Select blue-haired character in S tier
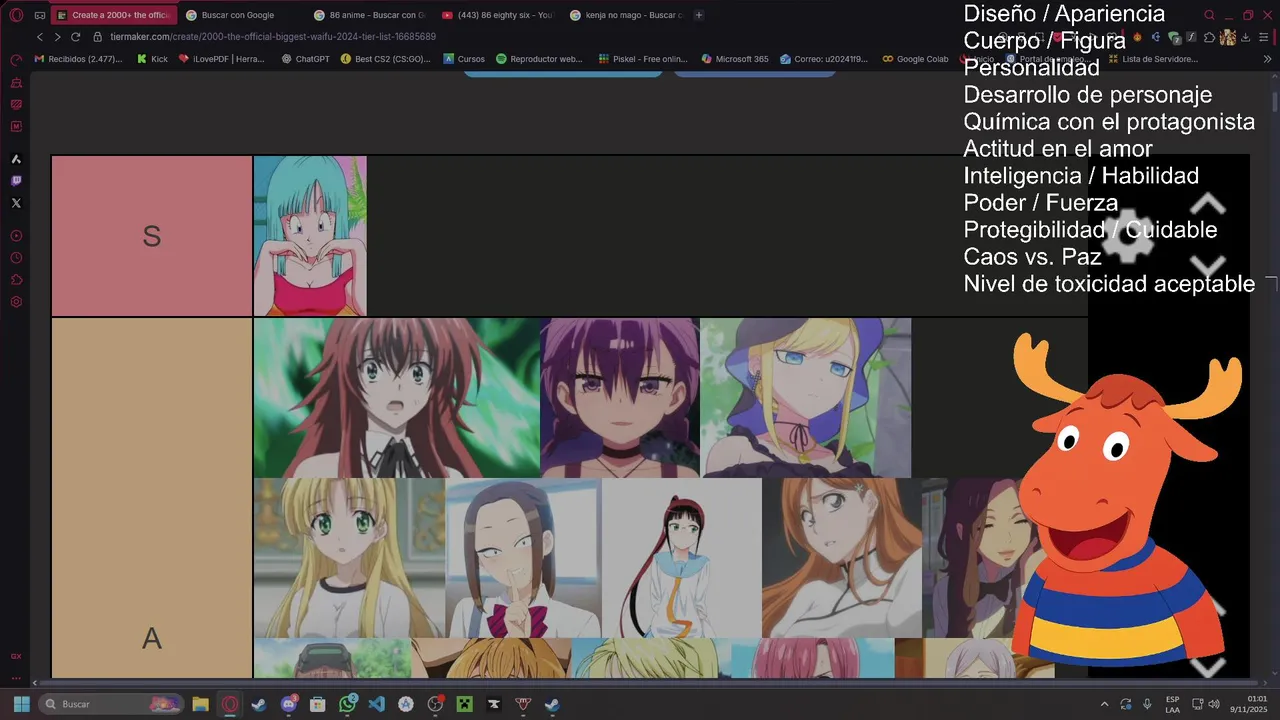Viewport: 1280px width, 720px height. [x=310, y=236]
